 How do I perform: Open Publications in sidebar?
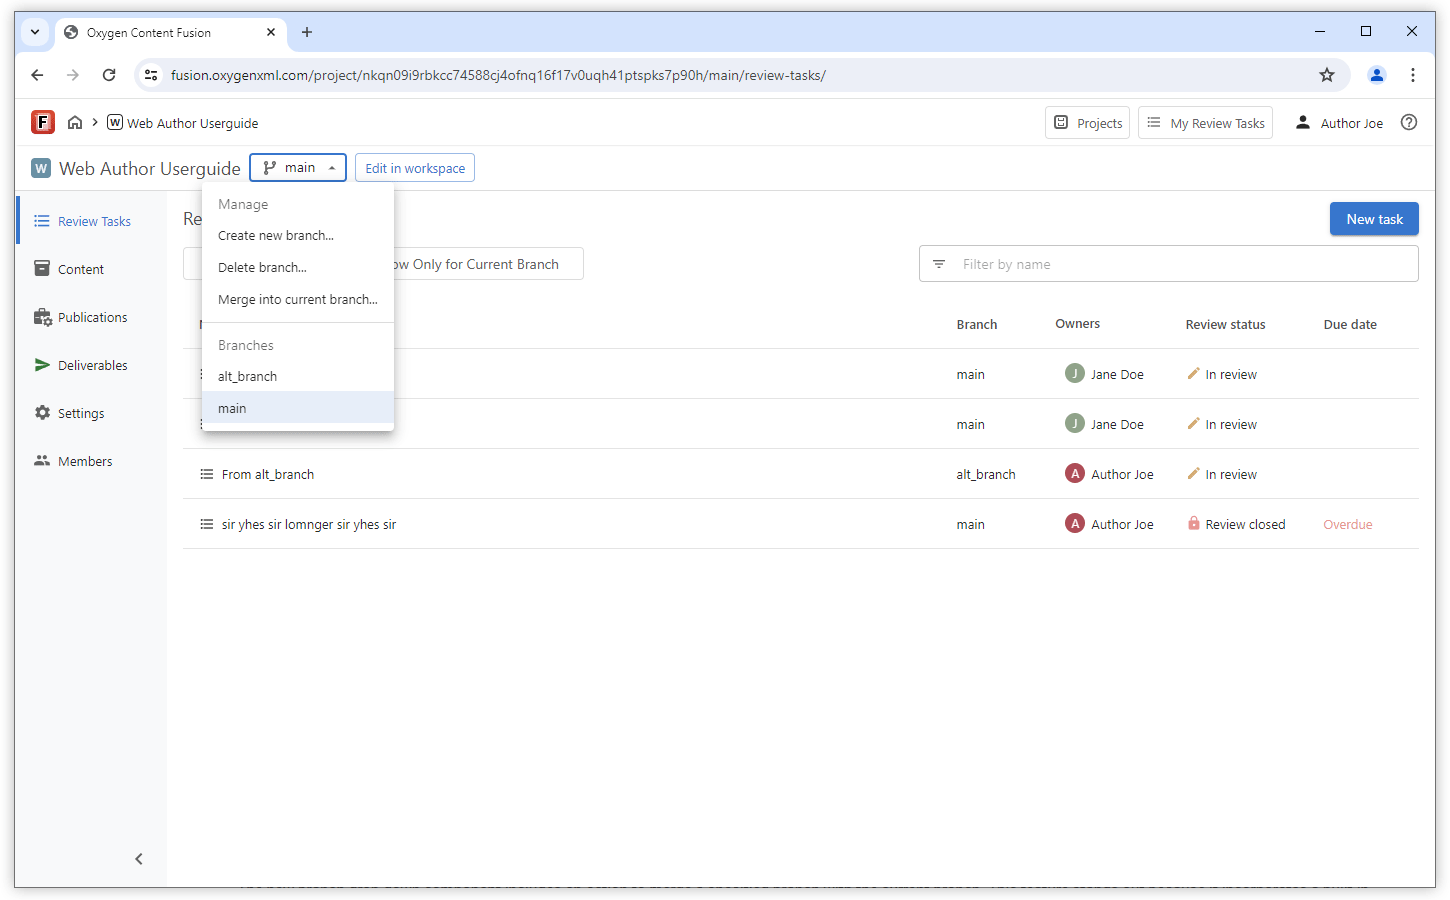pyautogui.click(x=92, y=317)
